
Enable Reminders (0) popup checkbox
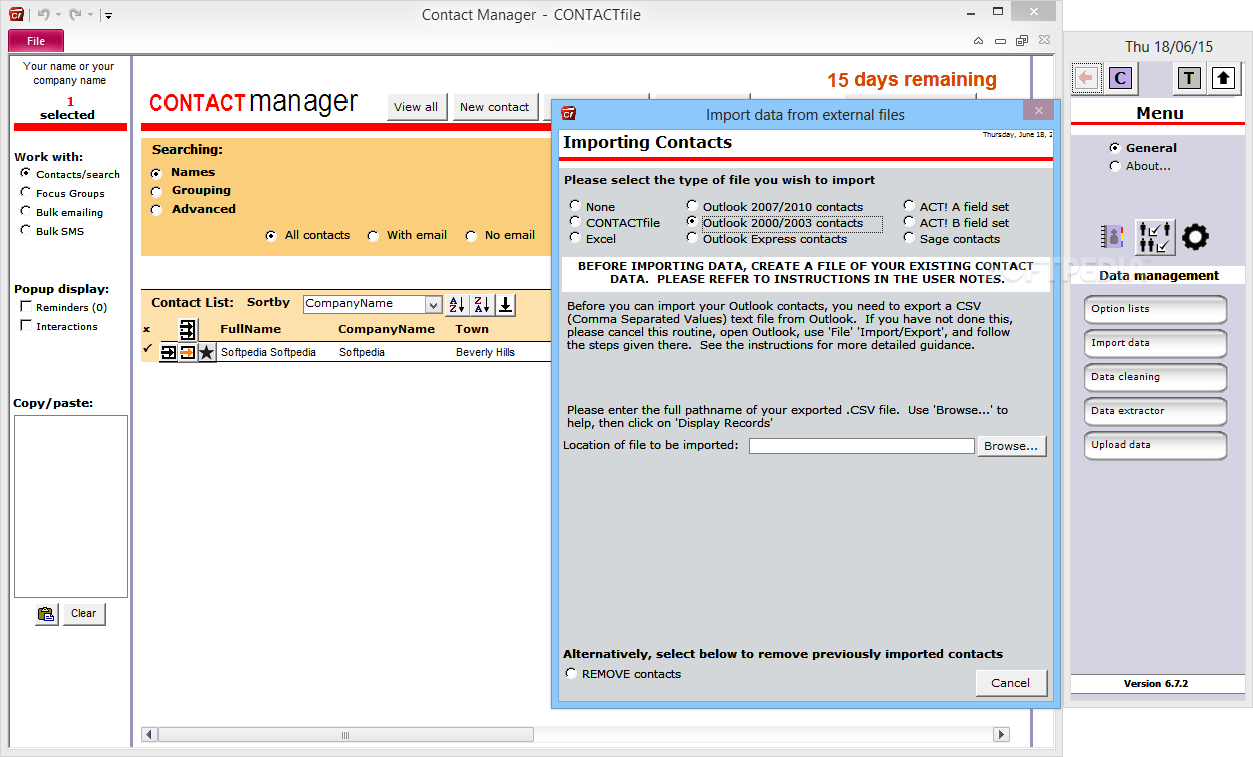pos(26,307)
